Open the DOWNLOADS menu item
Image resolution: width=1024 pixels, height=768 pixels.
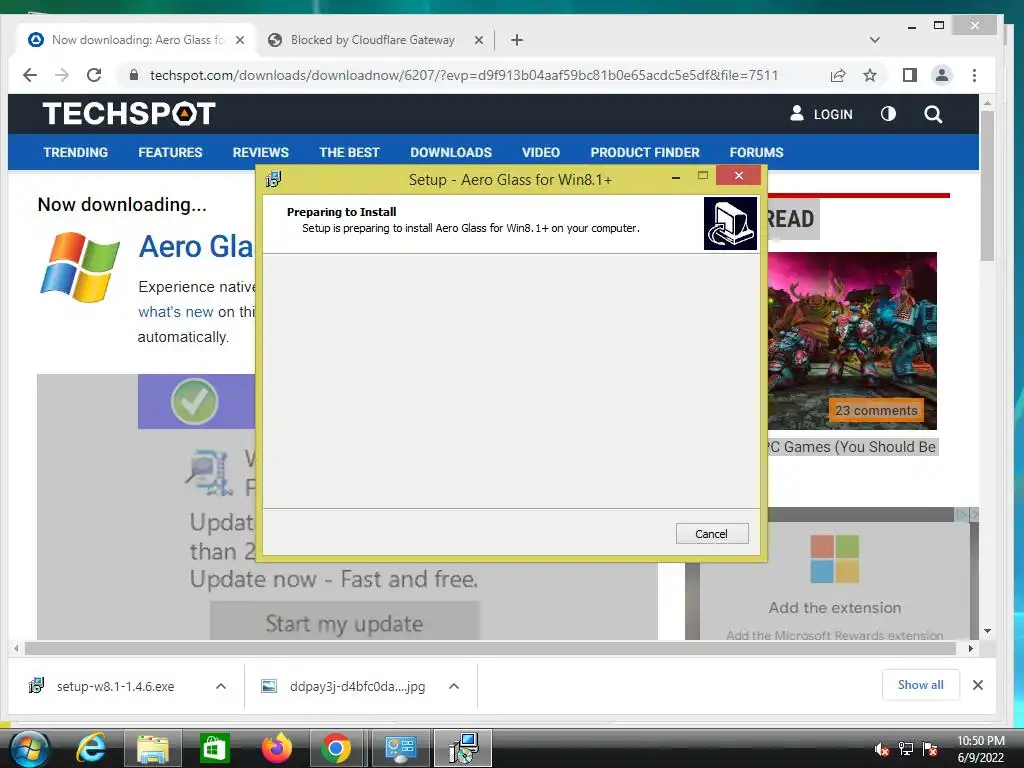(451, 152)
